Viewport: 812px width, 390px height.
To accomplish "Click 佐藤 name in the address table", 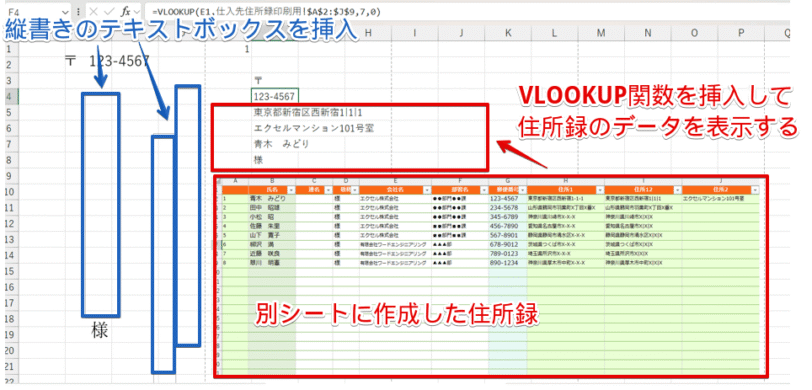I will (x=266, y=226).
